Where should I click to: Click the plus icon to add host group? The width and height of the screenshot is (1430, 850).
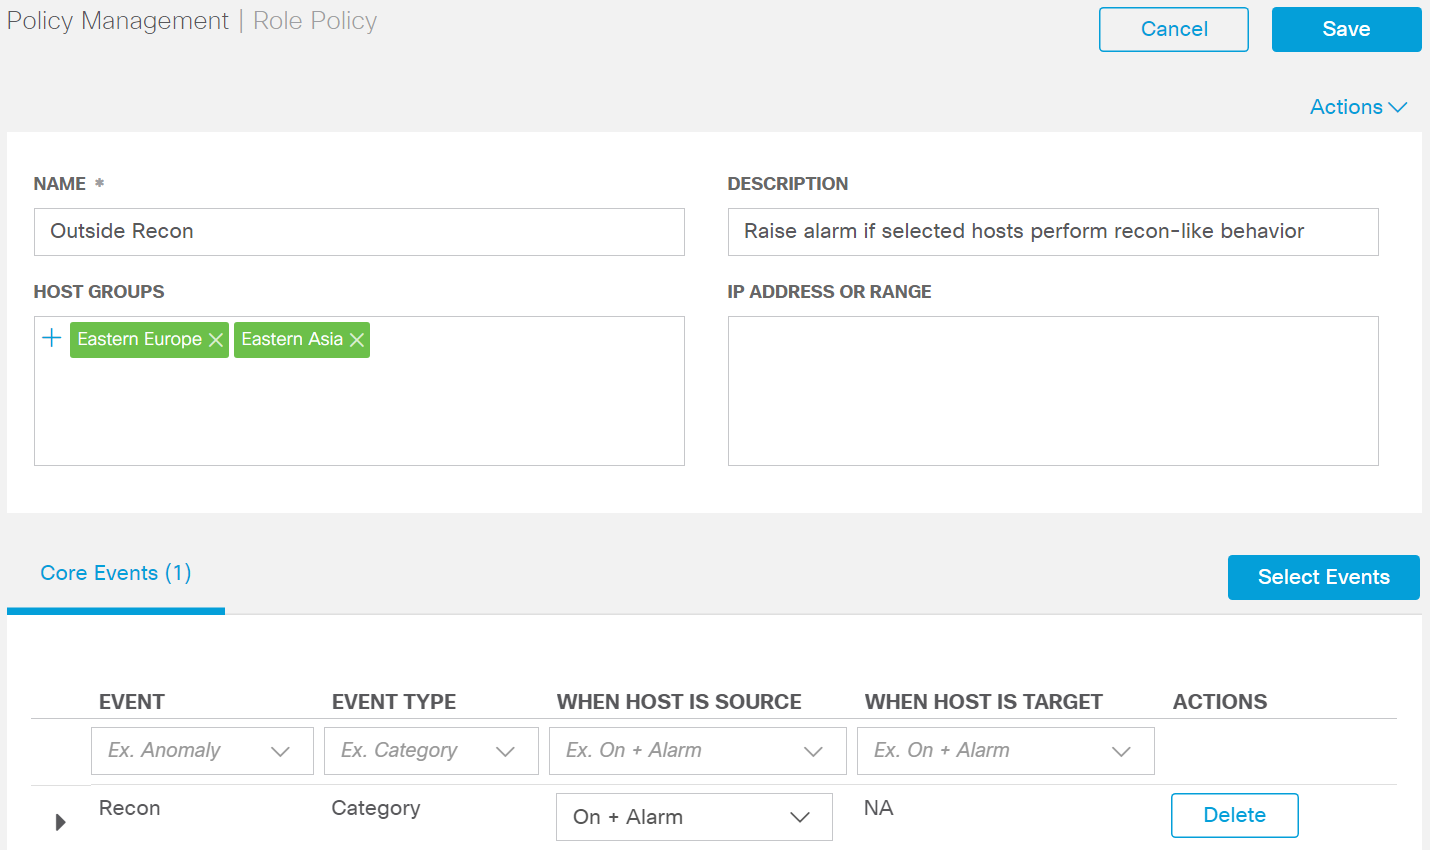click(52, 338)
